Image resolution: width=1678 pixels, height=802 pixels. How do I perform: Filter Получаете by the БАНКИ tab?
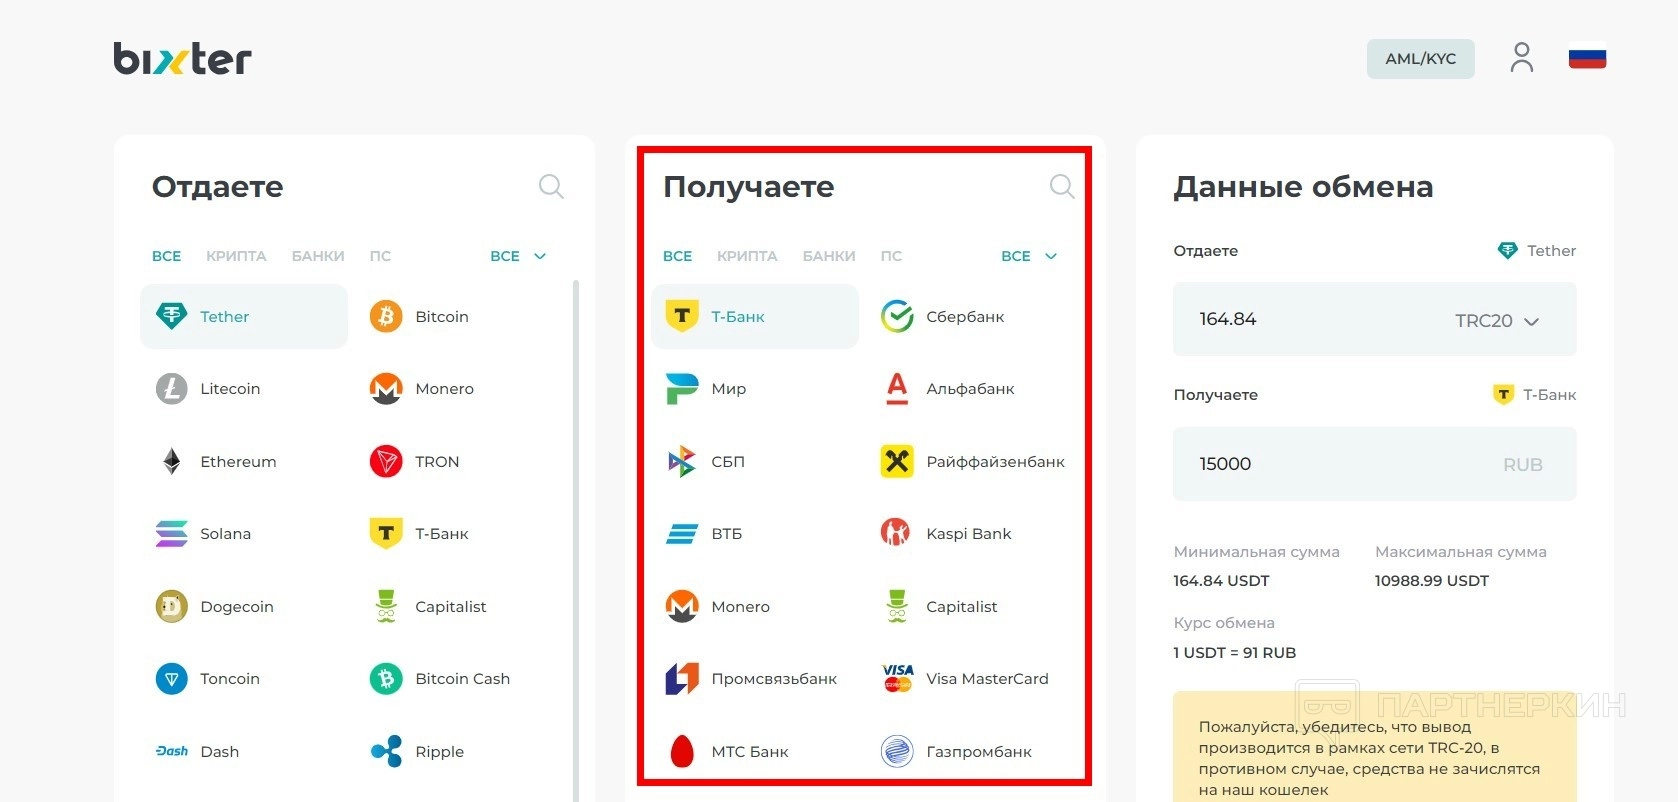829,256
